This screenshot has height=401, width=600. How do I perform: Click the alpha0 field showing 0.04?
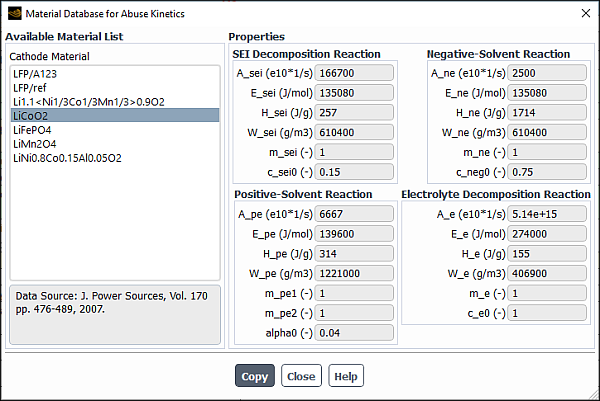(354, 333)
